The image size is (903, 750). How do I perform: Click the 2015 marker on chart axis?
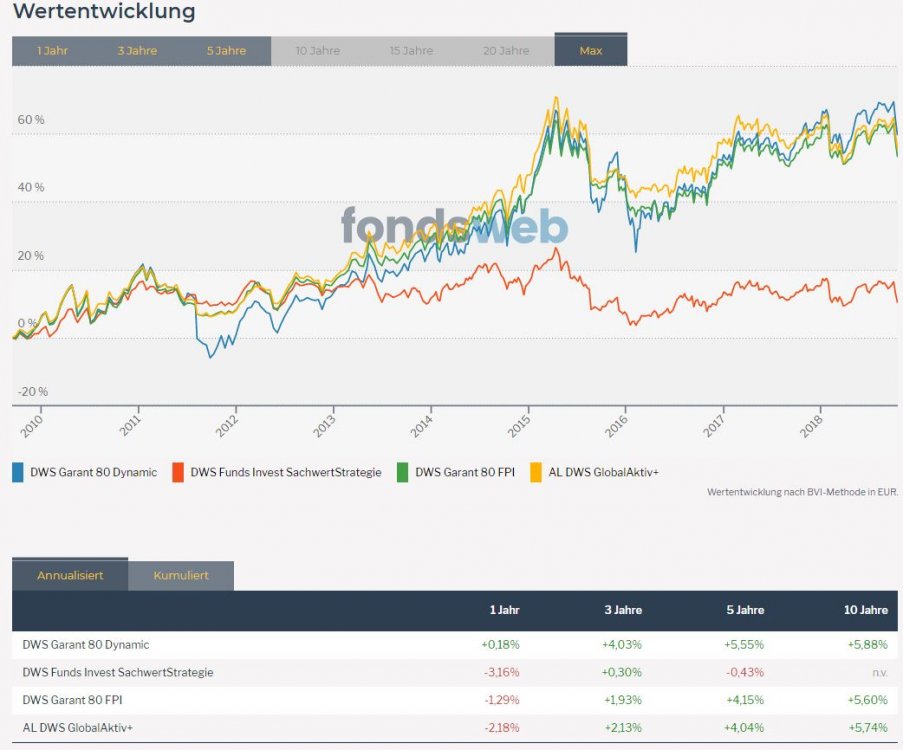[518, 427]
